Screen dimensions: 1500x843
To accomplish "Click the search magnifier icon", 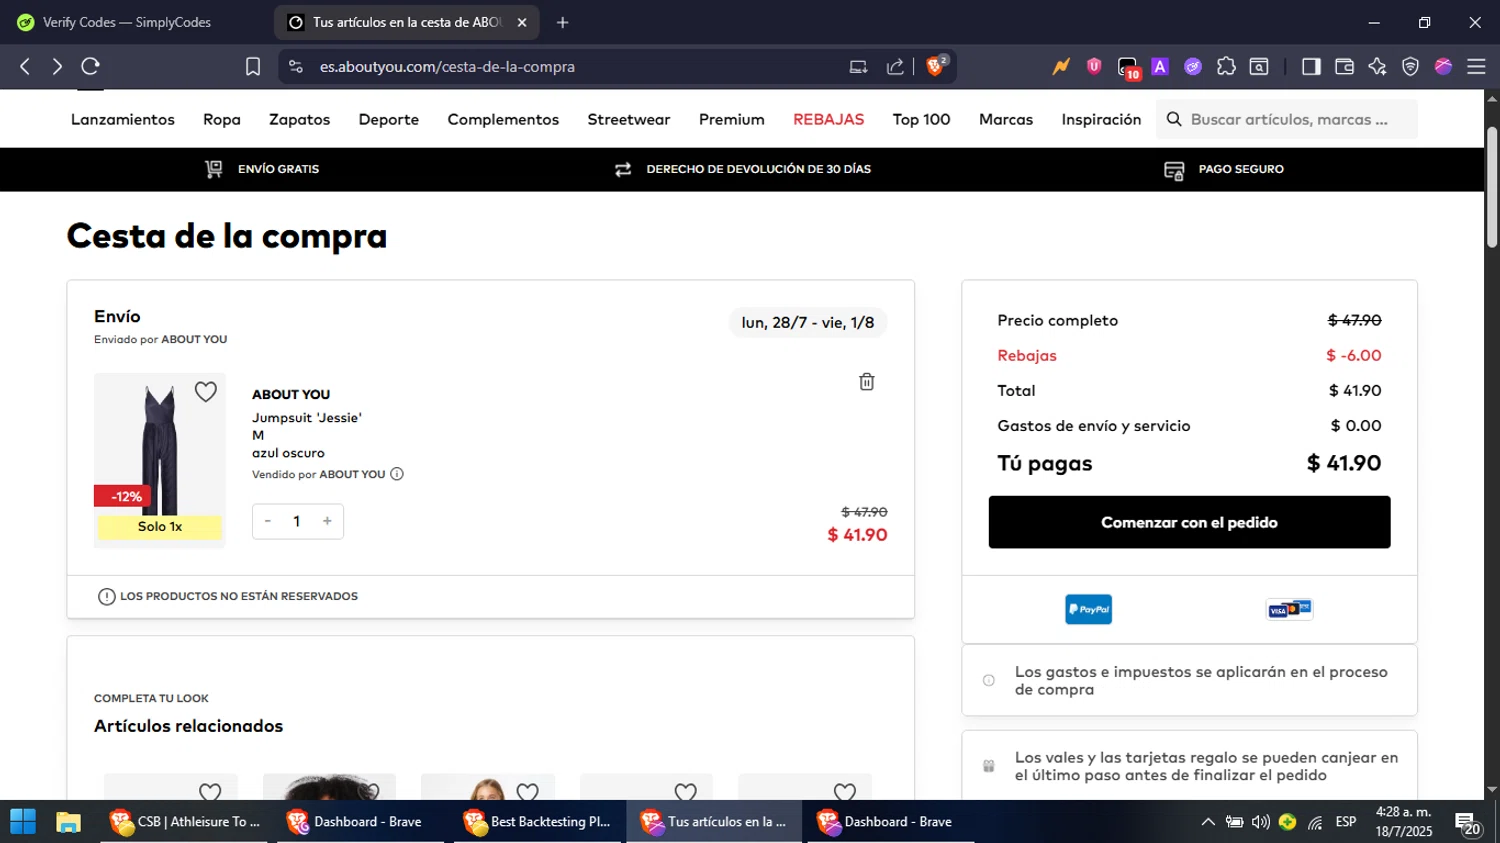I will point(1174,119).
